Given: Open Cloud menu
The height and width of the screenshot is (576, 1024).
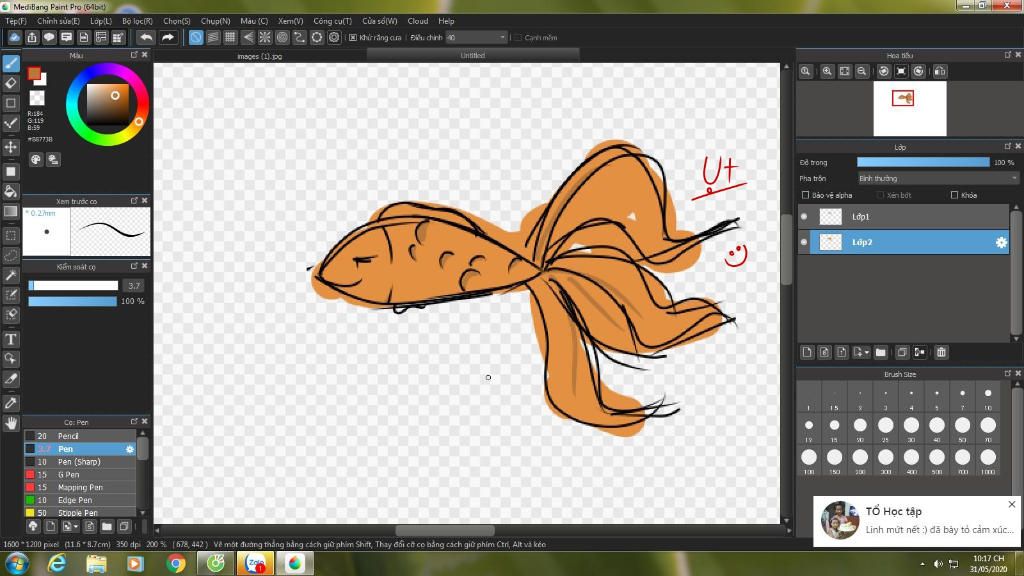Looking at the screenshot, I should point(417,21).
